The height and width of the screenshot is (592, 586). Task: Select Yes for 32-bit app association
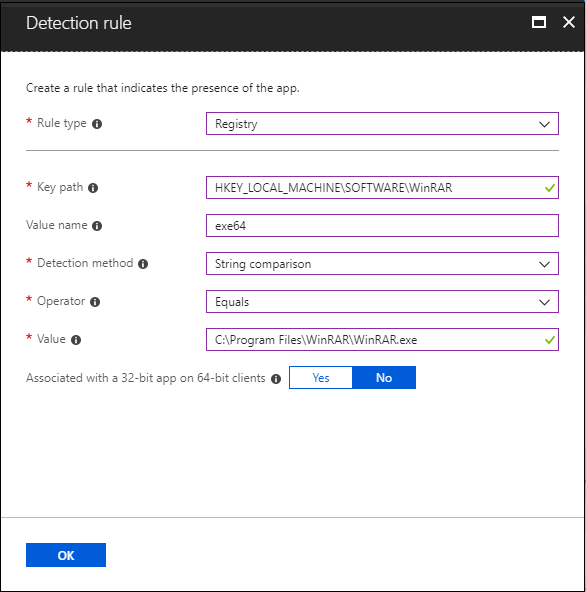(x=321, y=378)
